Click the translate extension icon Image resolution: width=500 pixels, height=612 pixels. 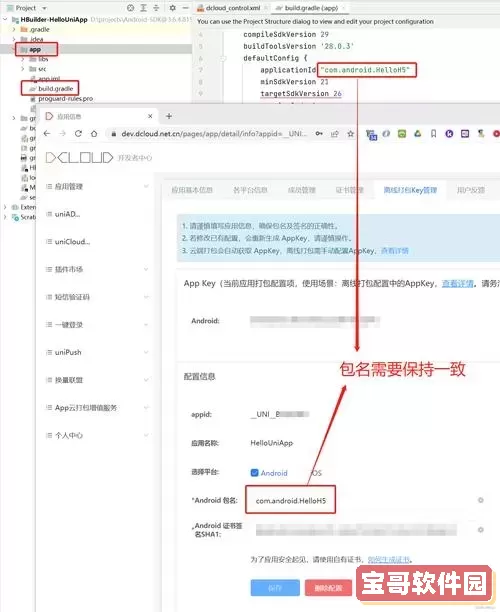(x=371, y=135)
